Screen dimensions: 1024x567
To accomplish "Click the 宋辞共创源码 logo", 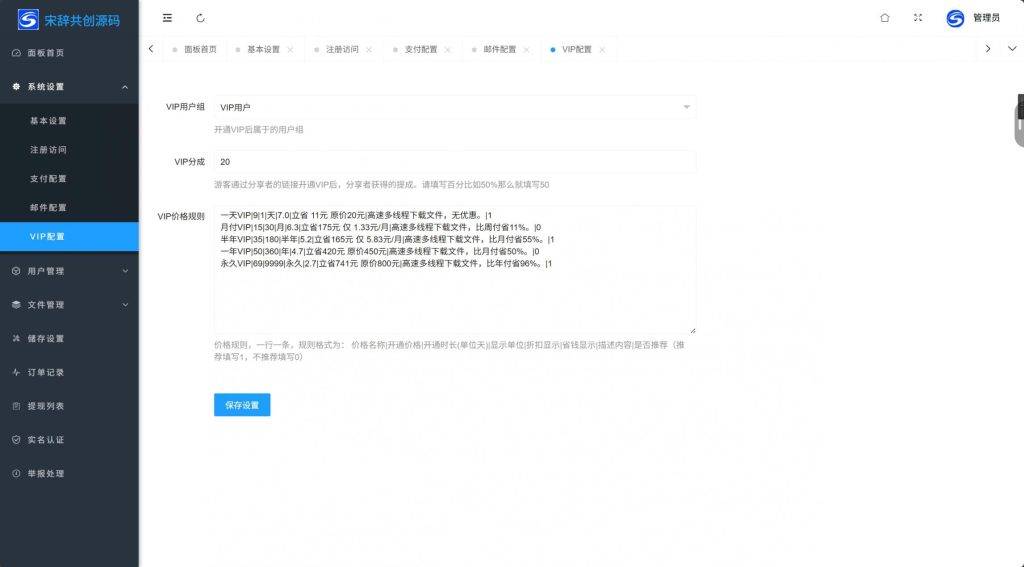I will coord(69,20).
